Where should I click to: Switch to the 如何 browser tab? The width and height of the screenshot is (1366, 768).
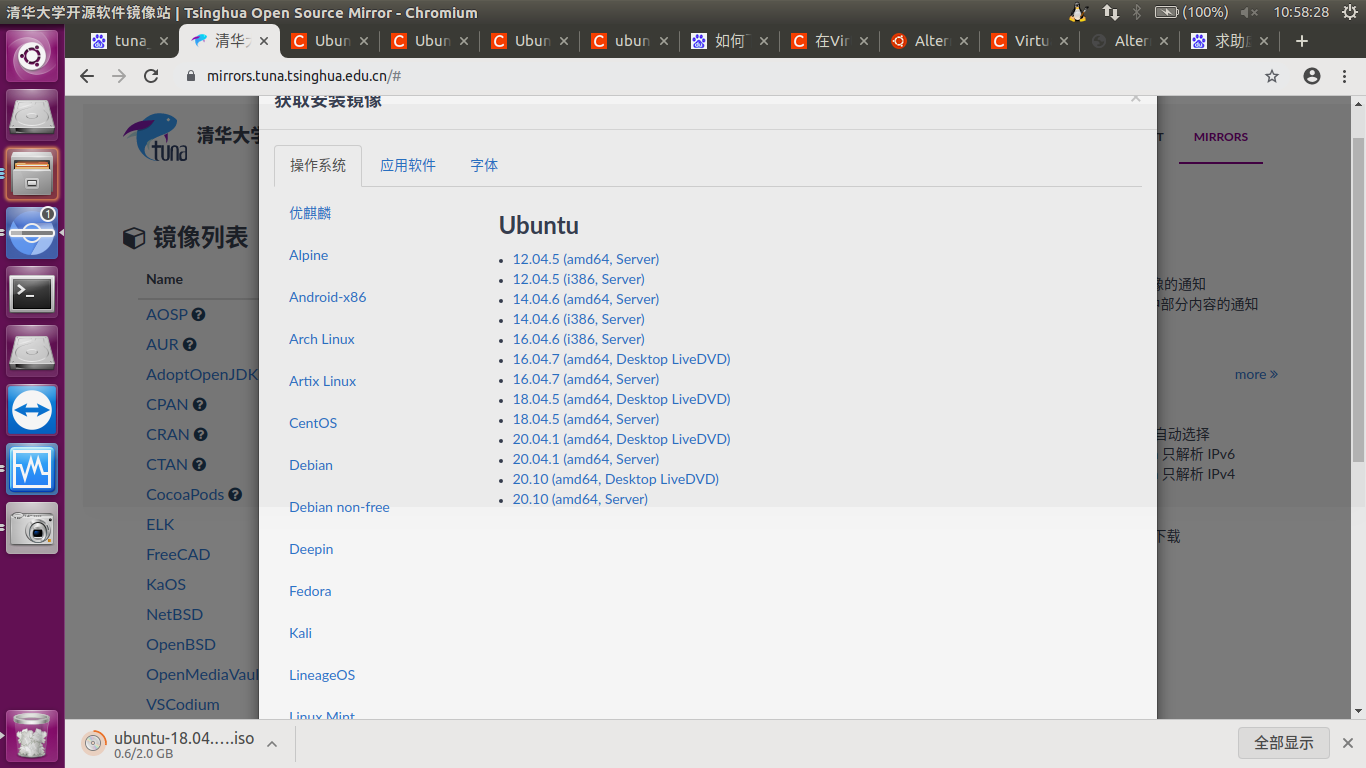tap(729, 41)
